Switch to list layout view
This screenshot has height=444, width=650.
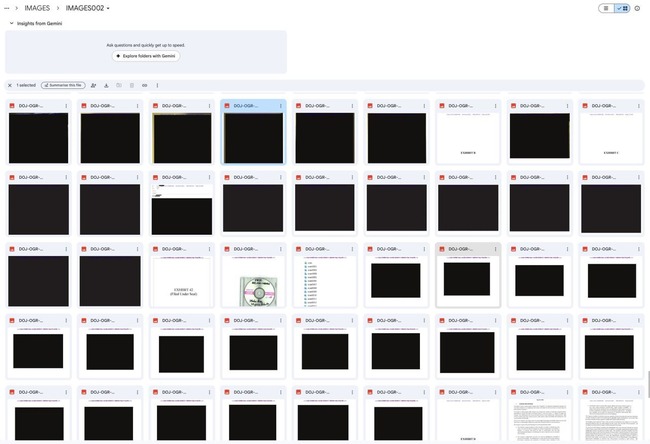(x=606, y=8)
